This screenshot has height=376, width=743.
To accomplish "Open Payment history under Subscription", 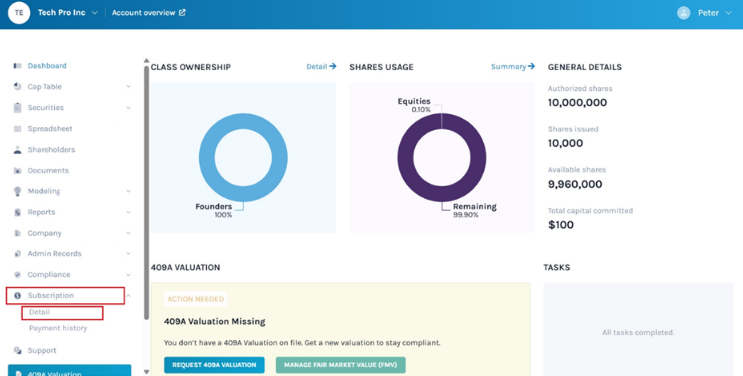I will pyautogui.click(x=58, y=328).
